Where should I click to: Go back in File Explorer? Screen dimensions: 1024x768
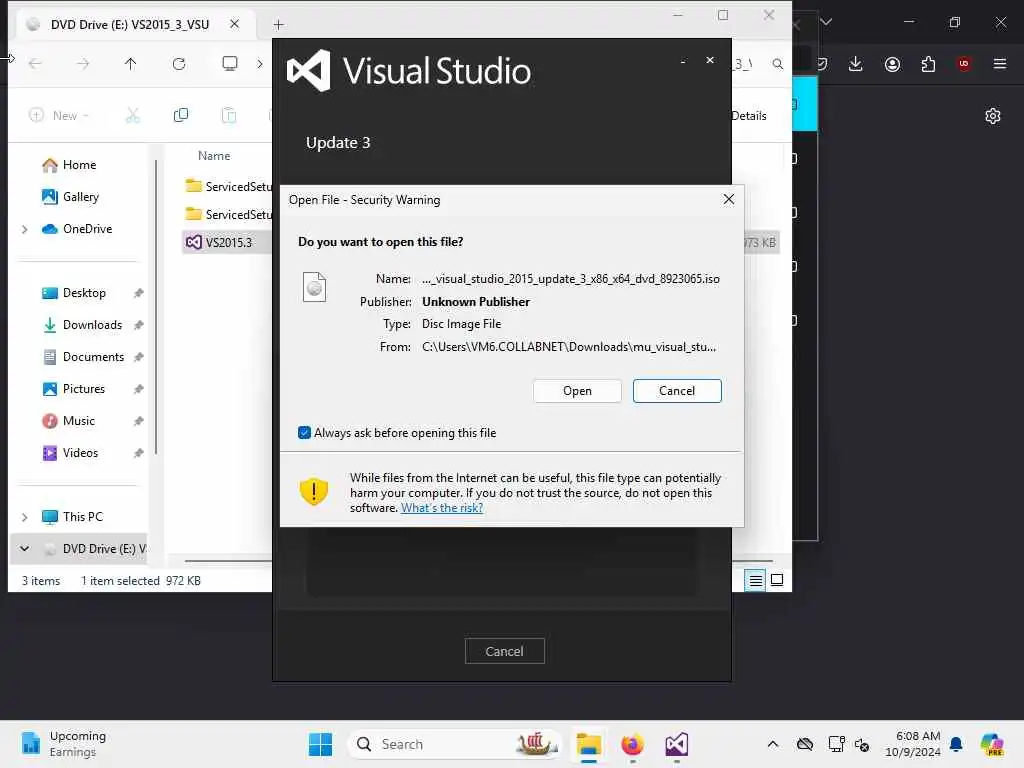(x=35, y=63)
